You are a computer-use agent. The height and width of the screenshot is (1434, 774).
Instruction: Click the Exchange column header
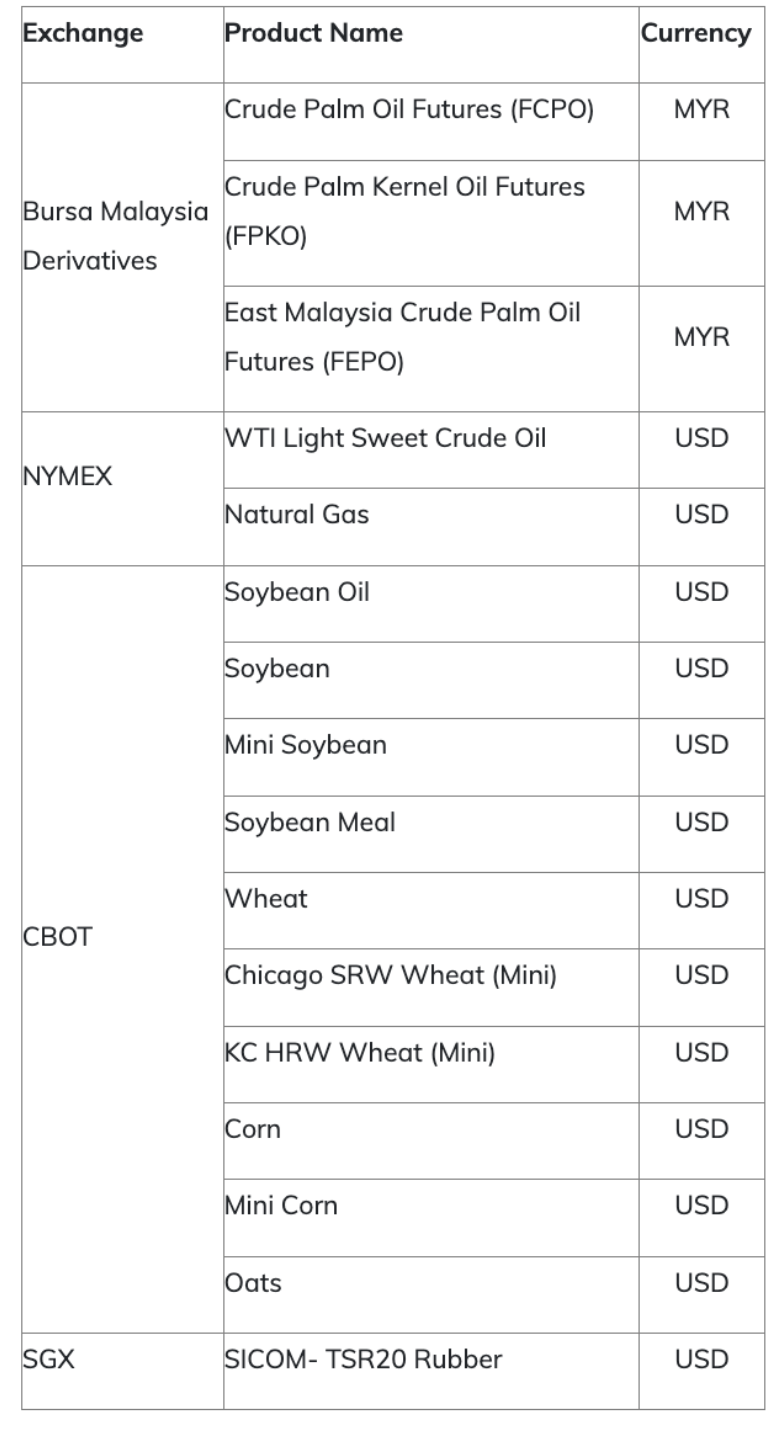[x=83, y=33]
